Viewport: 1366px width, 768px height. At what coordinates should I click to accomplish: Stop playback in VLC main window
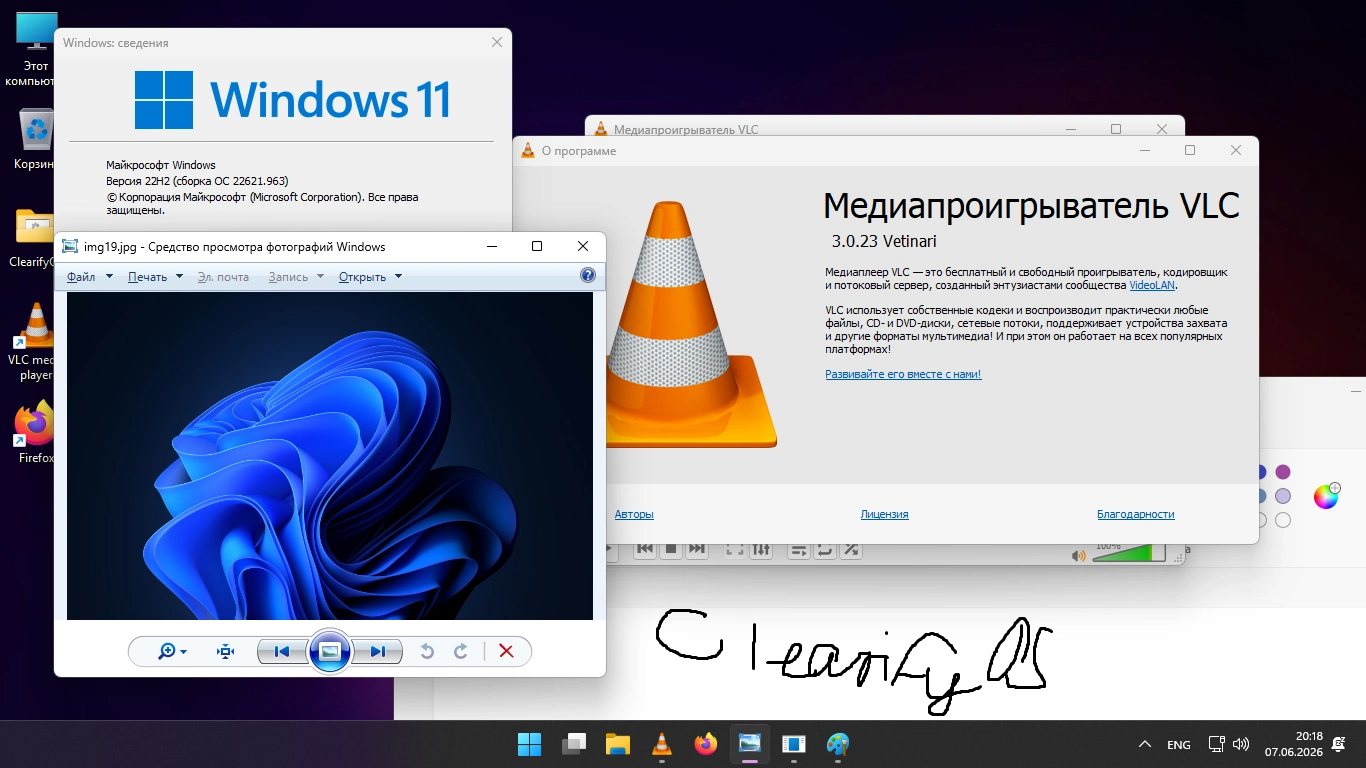[671, 550]
